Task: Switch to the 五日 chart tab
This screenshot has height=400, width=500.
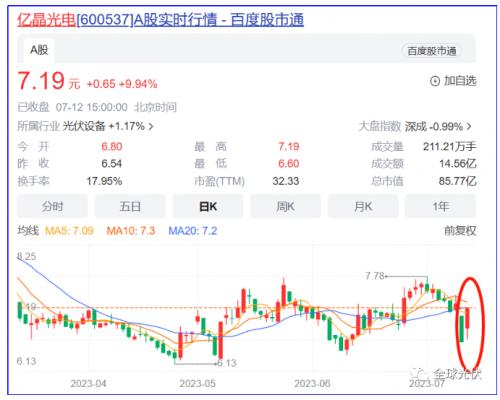Action: click(130, 207)
